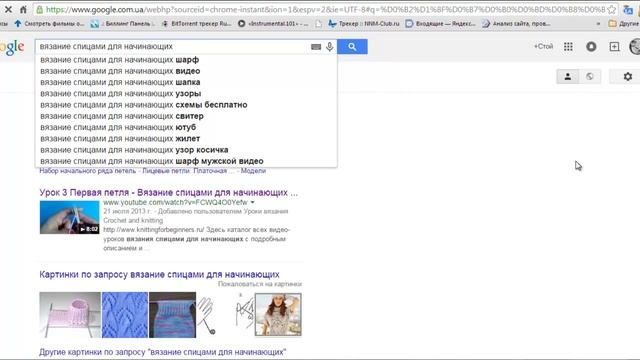The width and height of the screenshot is (640, 360).
Task: Open the +Стой profile link
Action: [543, 47]
